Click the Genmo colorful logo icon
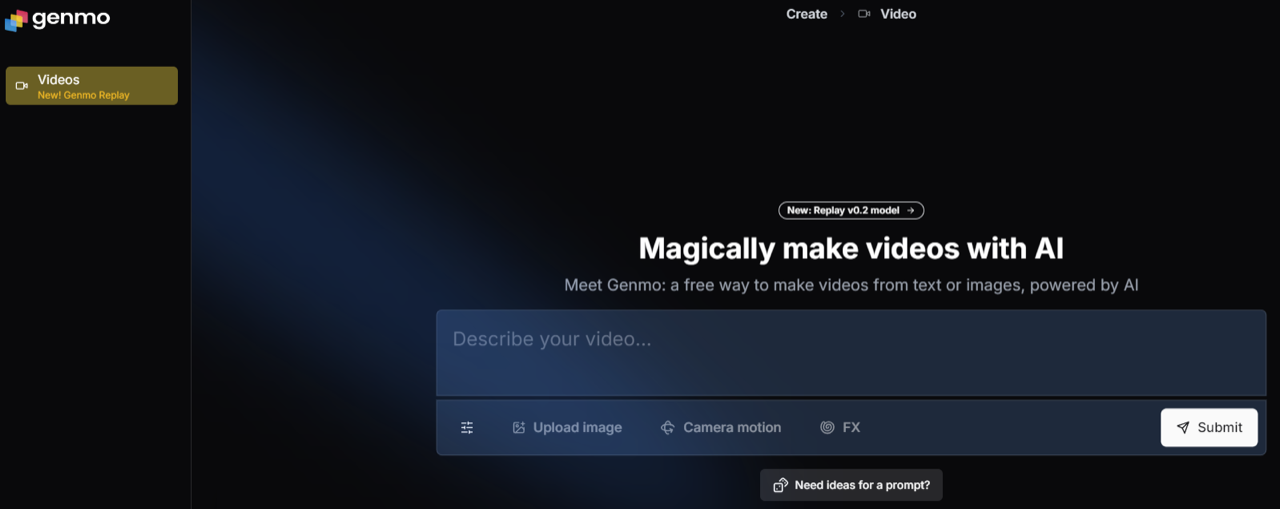 [x=16, y=20]
